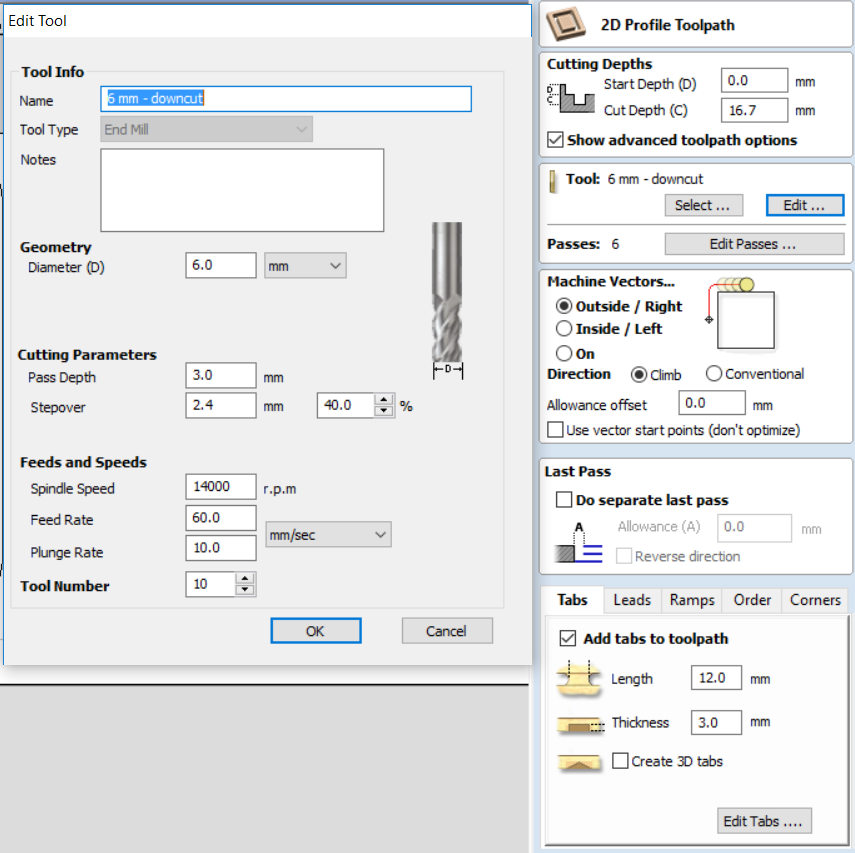Switch to the Ramps tab
Image resolution: width=855 pixels, height=853 pixels.
692,600
